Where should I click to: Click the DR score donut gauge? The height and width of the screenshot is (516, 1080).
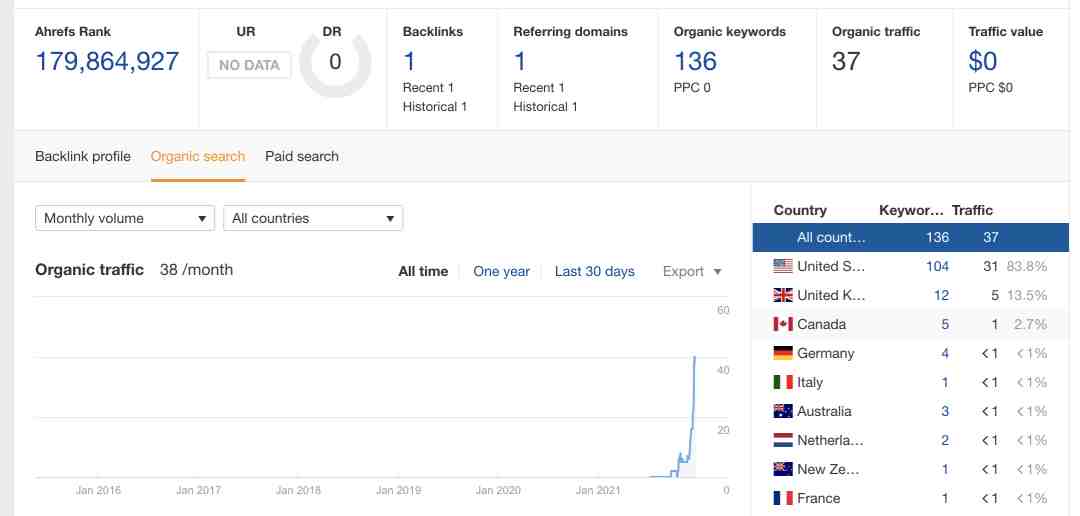335,63
